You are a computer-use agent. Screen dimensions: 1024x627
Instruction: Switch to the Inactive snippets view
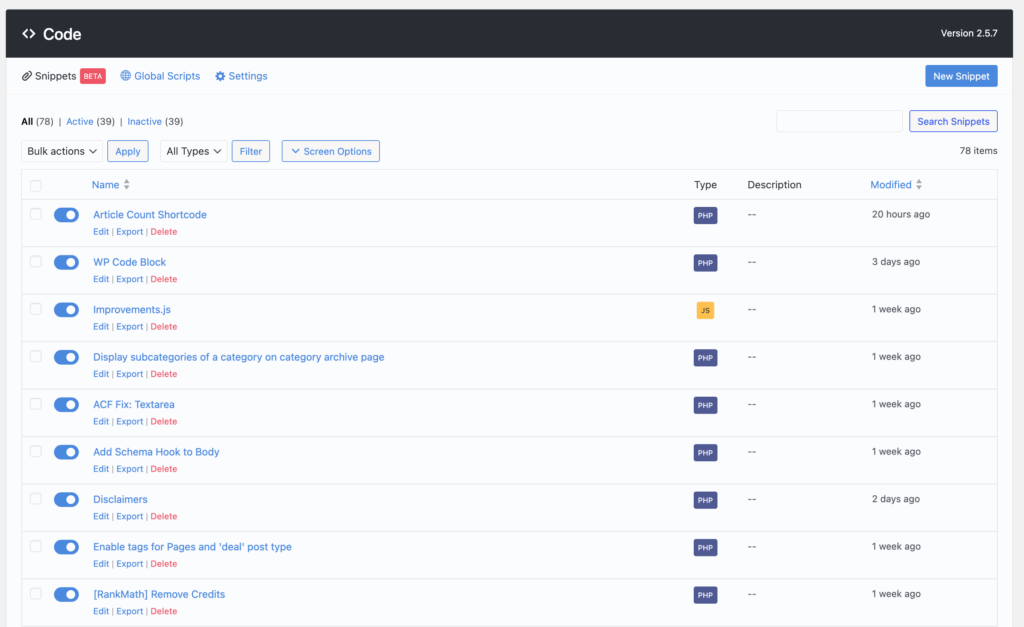(x=144, y=122)
